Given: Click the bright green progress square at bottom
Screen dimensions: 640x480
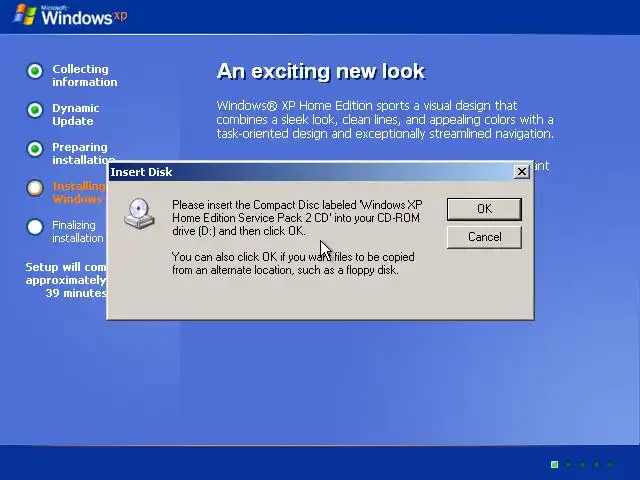Looking at the screenshot, I should coord(554,464).
